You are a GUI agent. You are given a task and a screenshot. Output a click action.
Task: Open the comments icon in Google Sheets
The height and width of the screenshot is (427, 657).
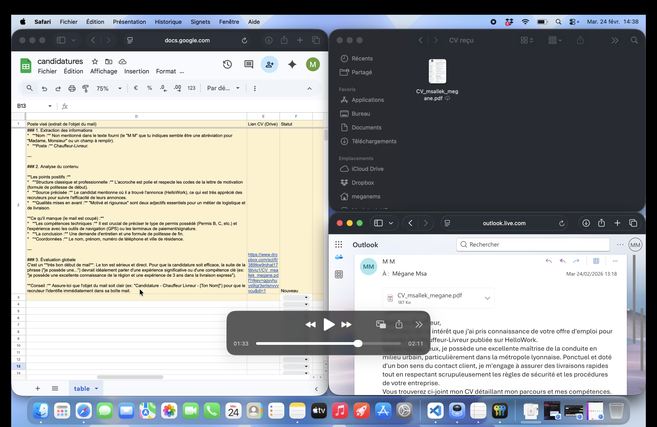point(248,64)
